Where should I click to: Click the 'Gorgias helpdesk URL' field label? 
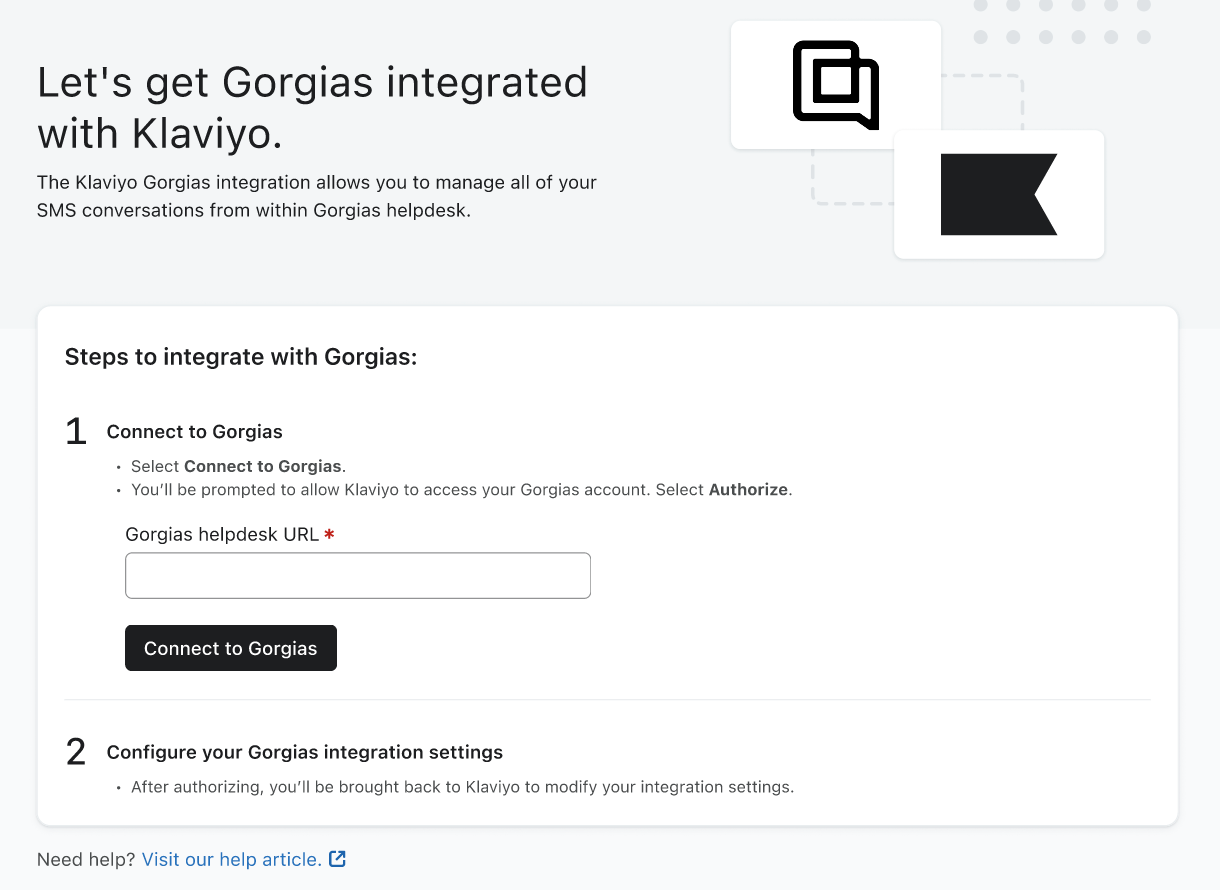tap(221, 535)
